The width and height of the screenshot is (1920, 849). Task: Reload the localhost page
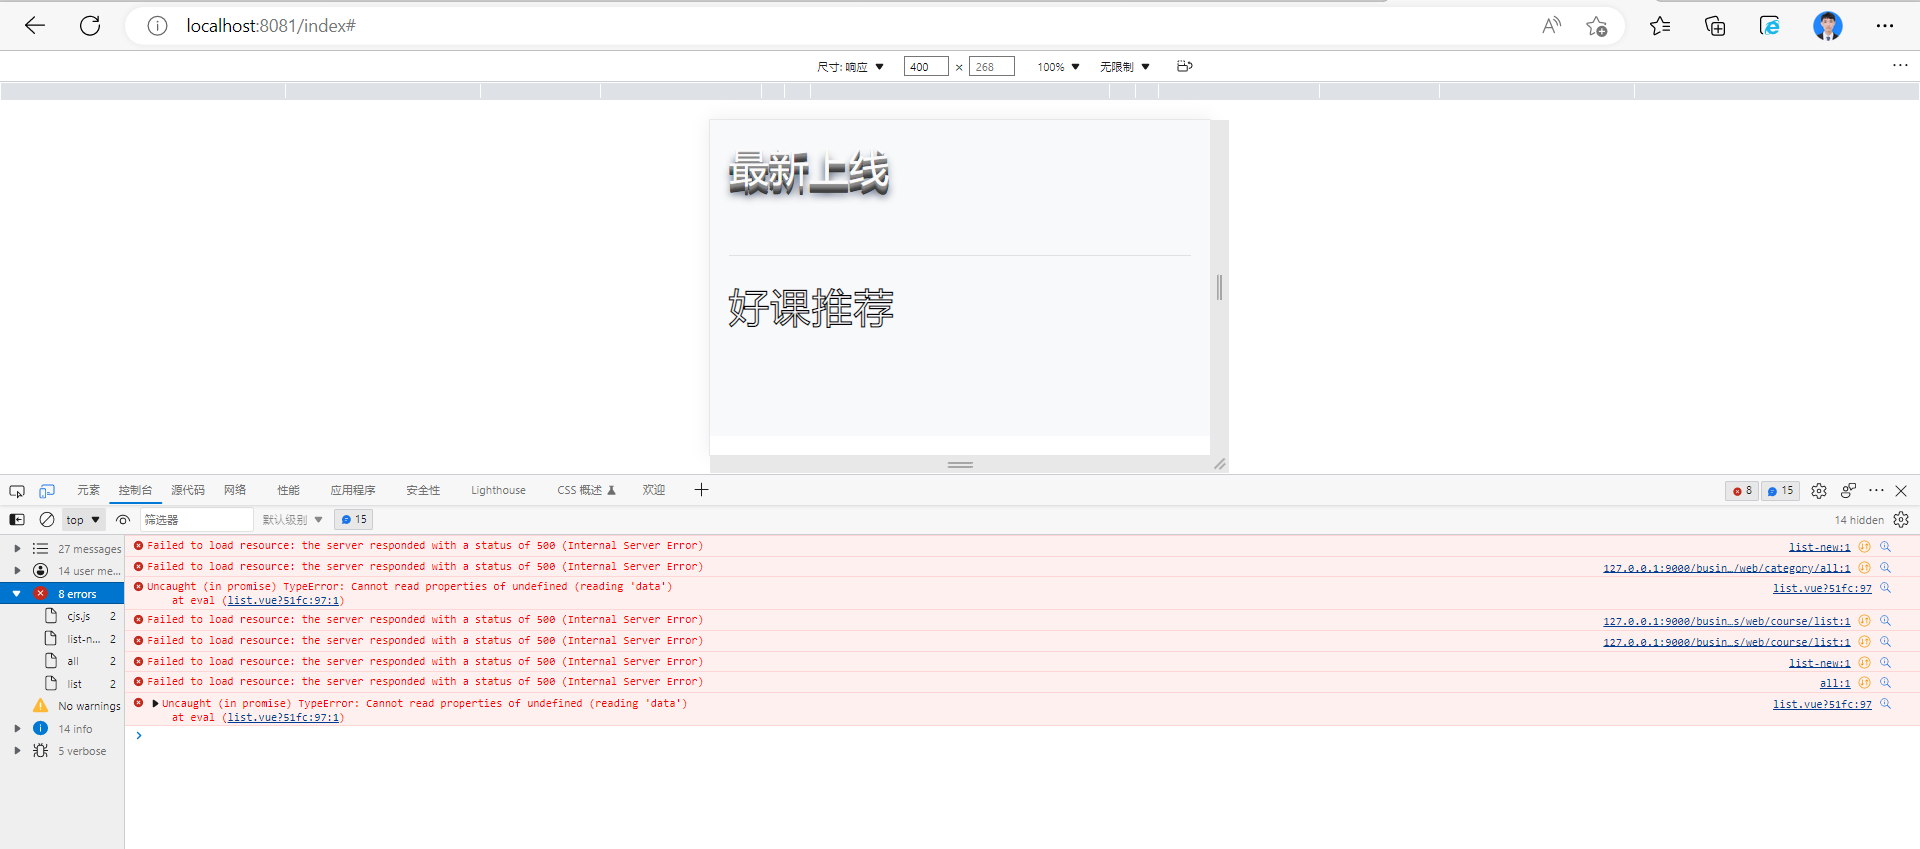tap(90, 26)
